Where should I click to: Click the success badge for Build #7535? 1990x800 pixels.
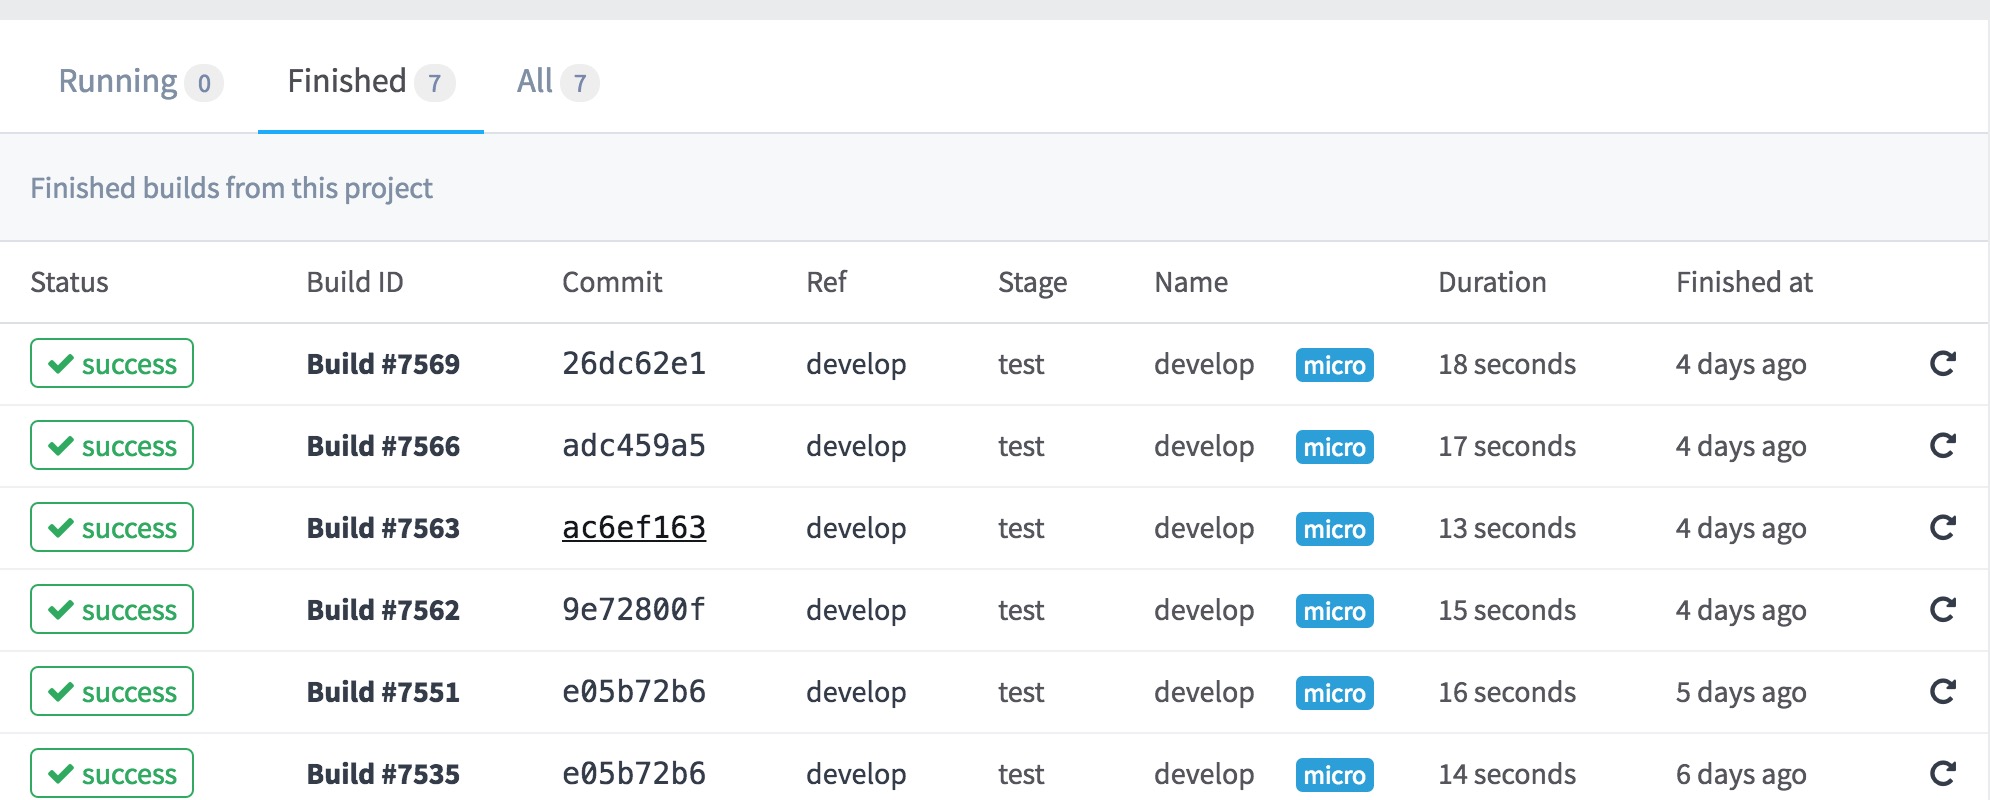tap(112, 774)
